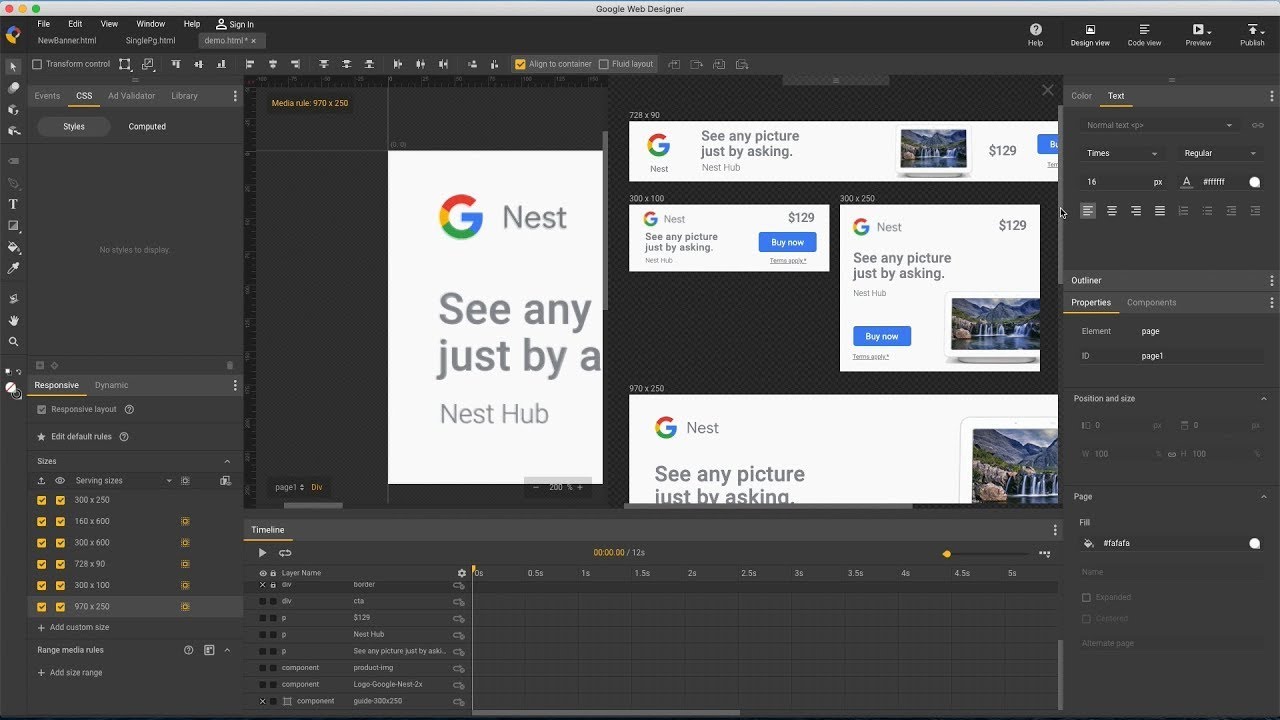Open page1 selector in stage footer
This screenshot has height=720, width=1280.
(x=291, y=487)
